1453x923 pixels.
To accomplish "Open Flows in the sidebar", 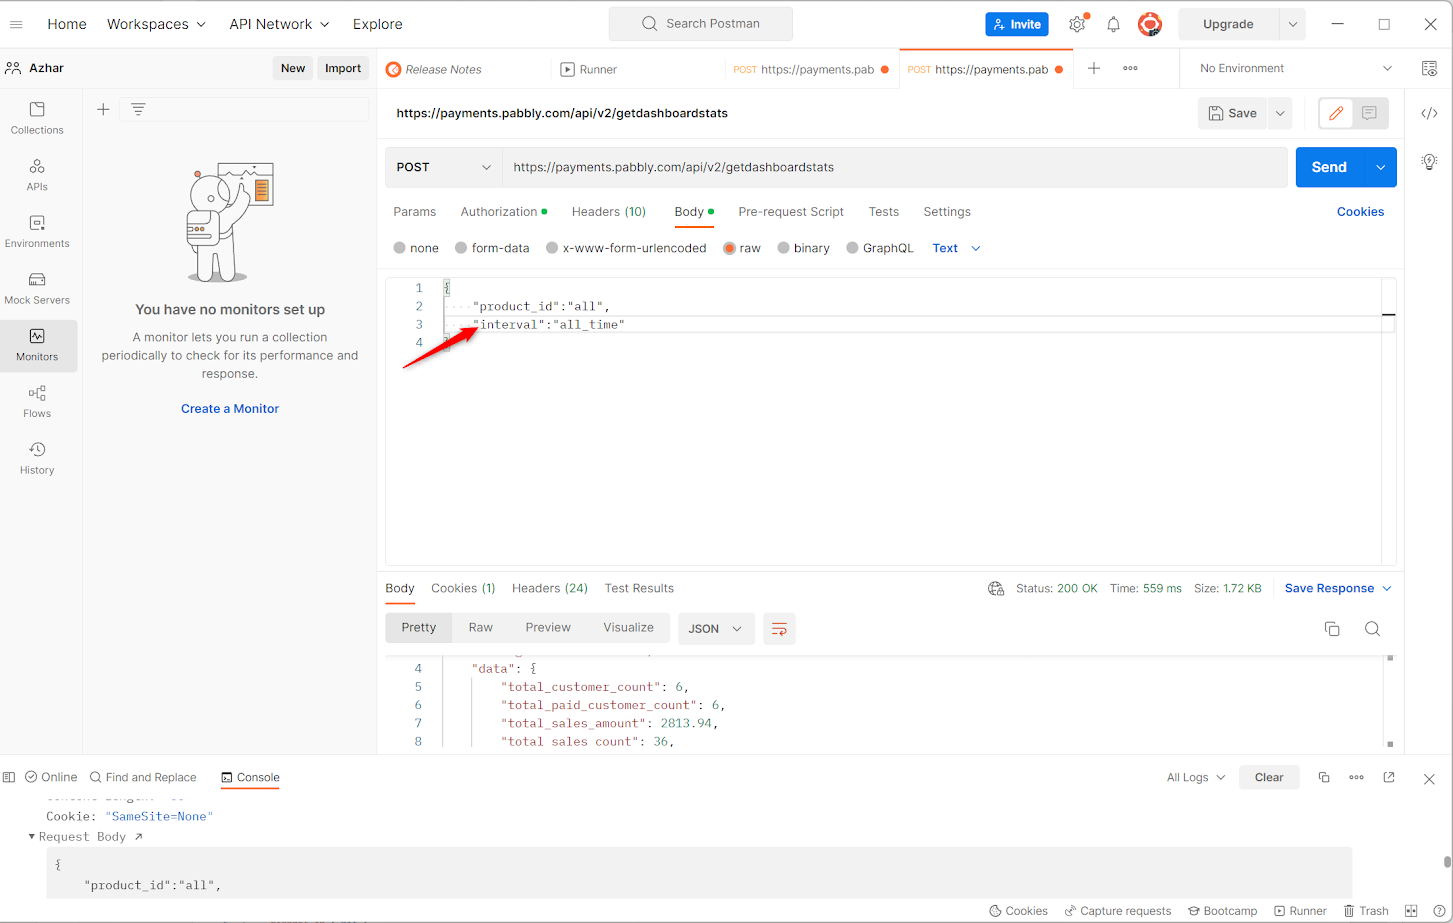I will 37,401.
